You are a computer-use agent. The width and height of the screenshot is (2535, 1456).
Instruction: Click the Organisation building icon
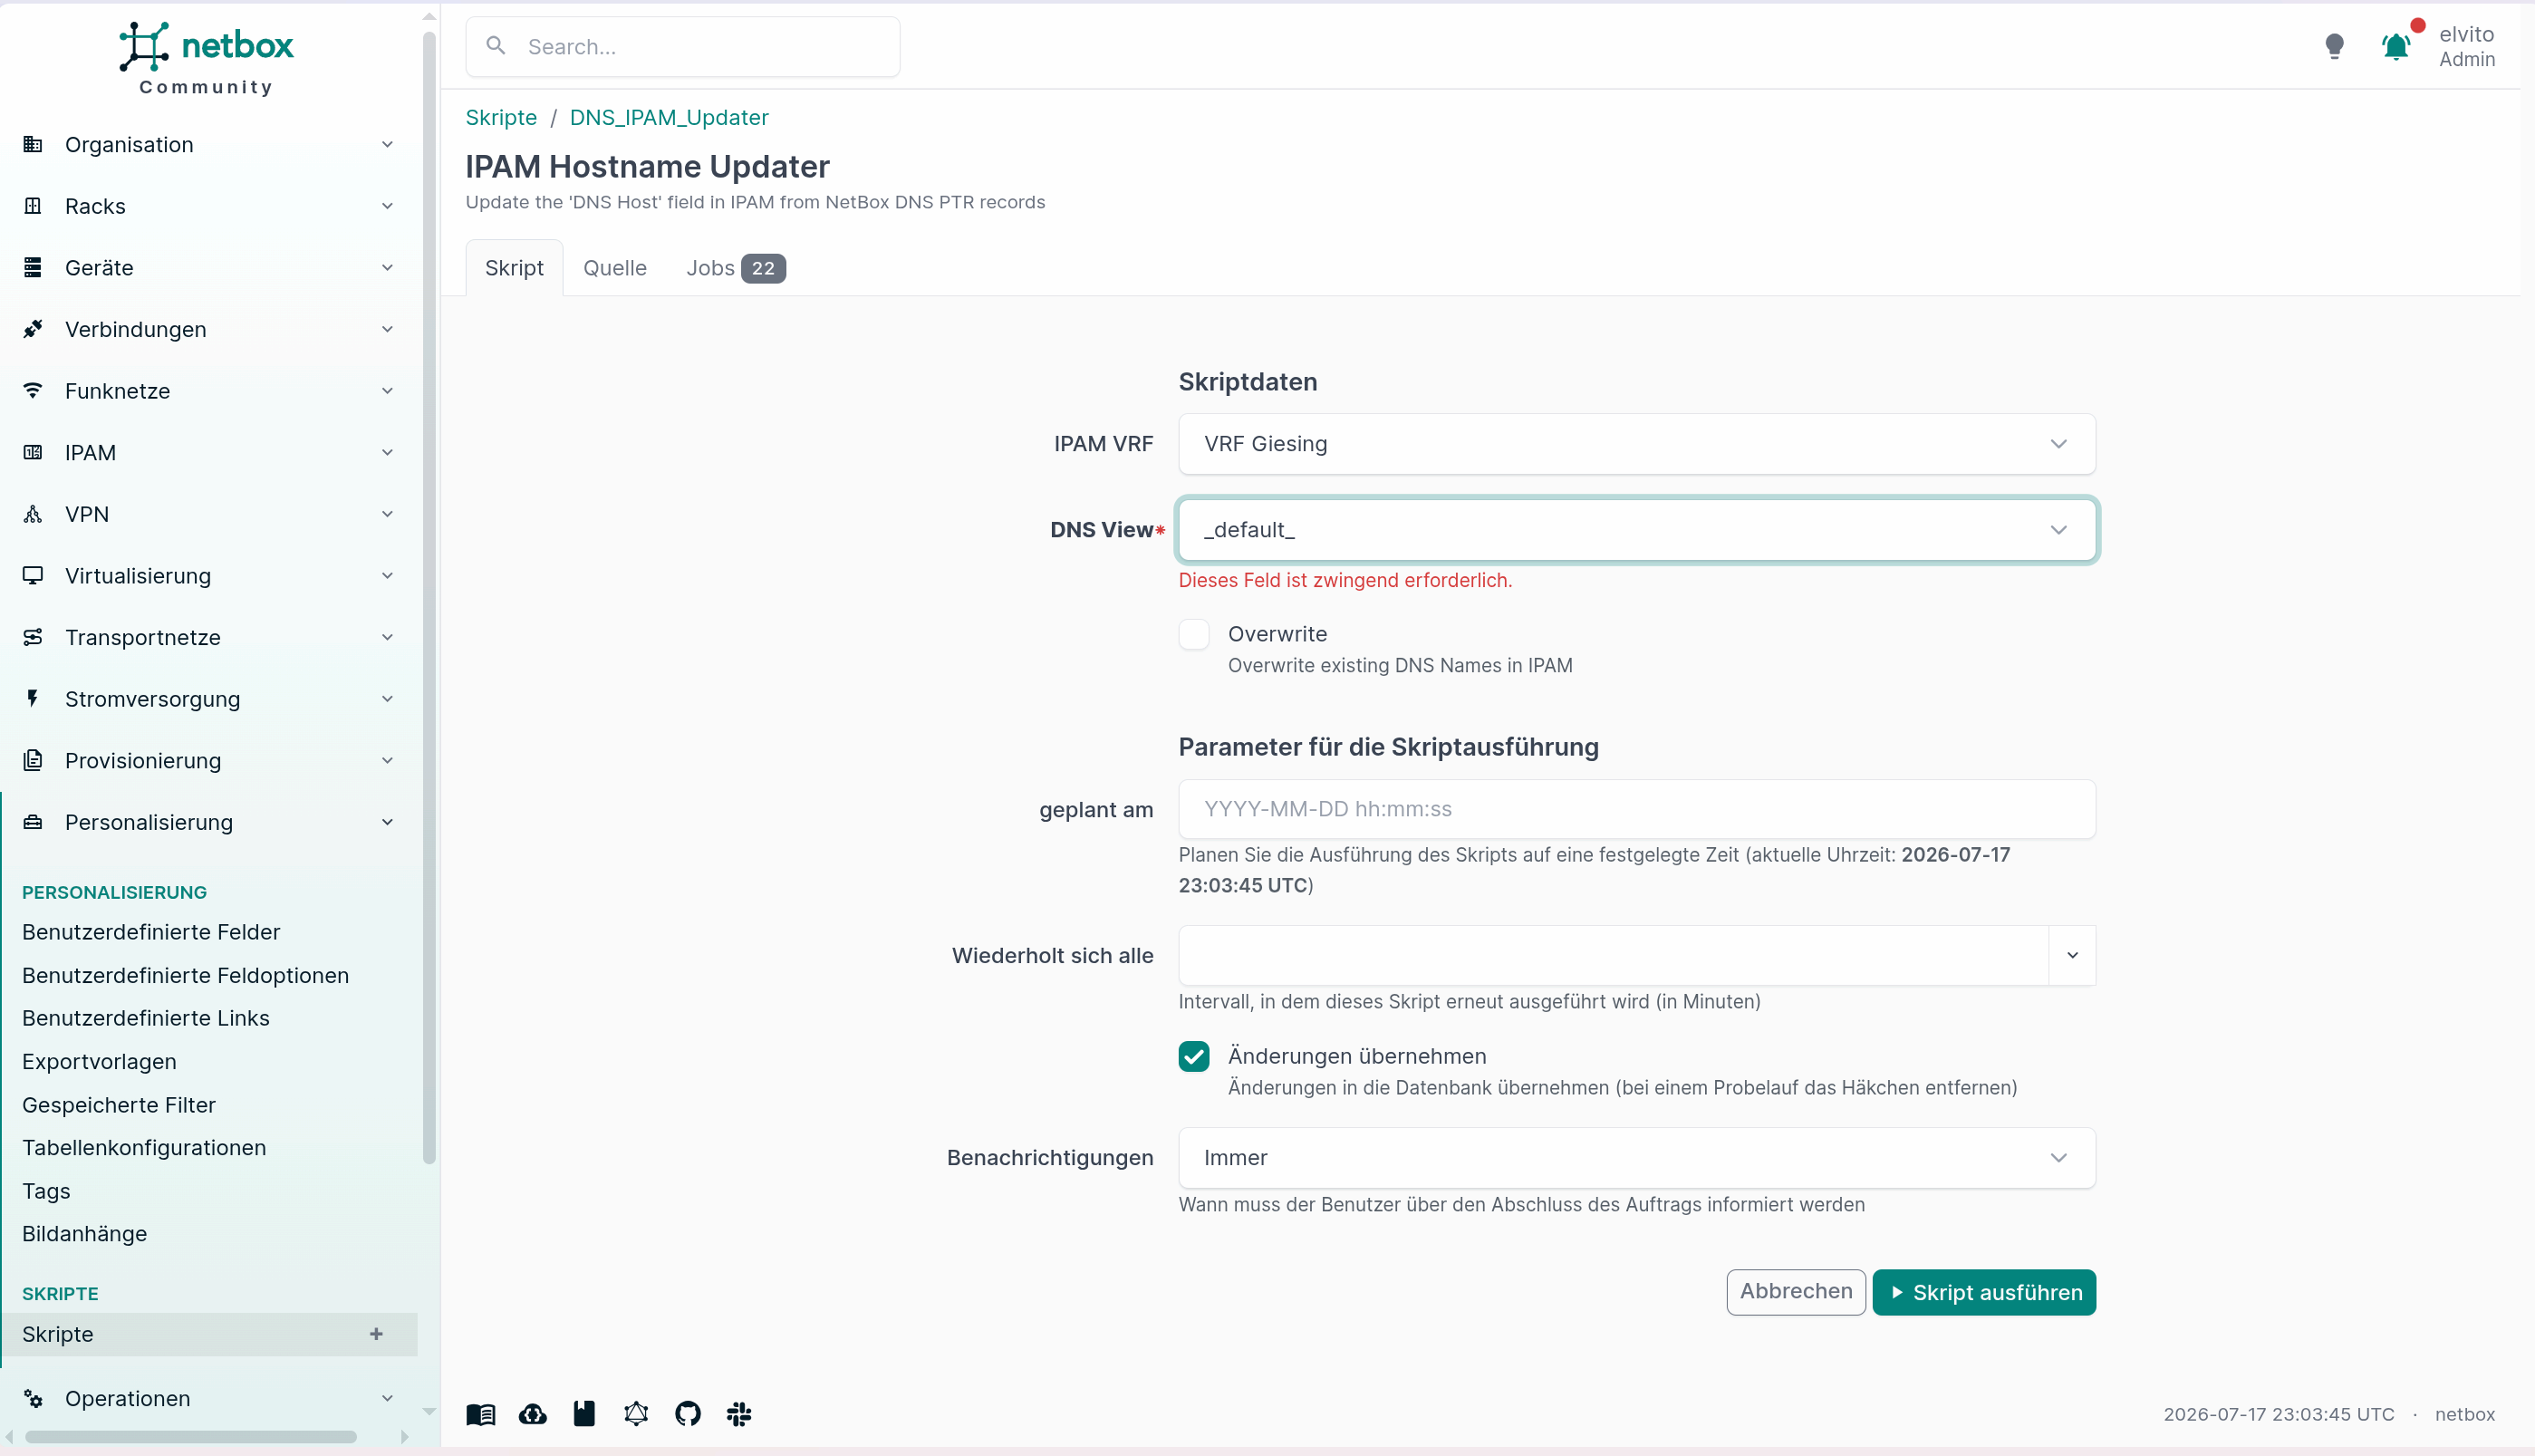(33, 145)
